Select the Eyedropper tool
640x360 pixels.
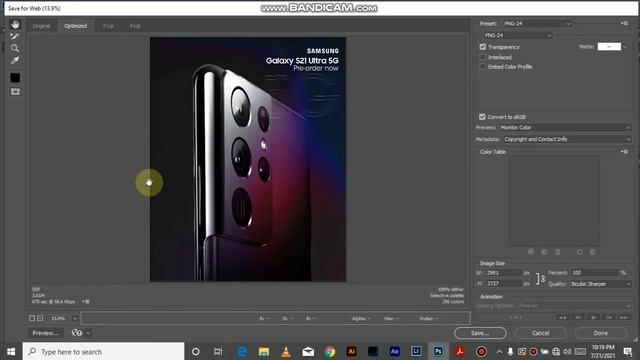[15, 60]
